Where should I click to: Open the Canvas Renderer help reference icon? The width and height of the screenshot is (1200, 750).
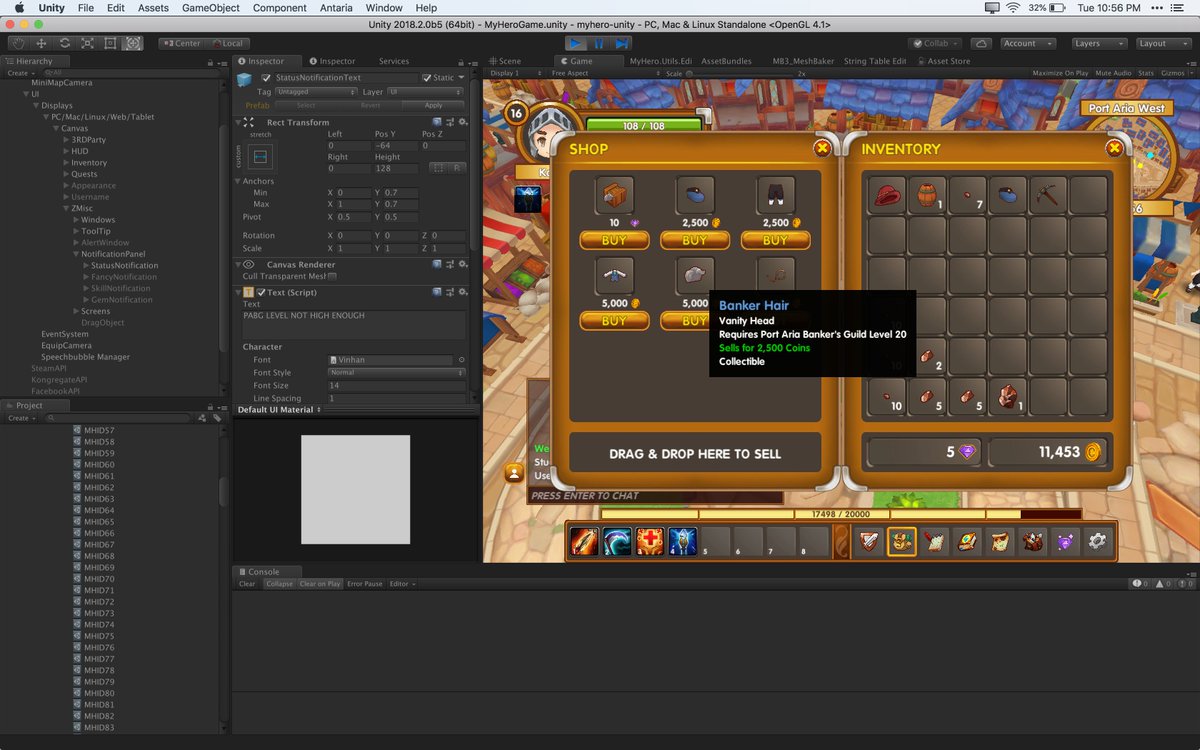tap(437, 264)
